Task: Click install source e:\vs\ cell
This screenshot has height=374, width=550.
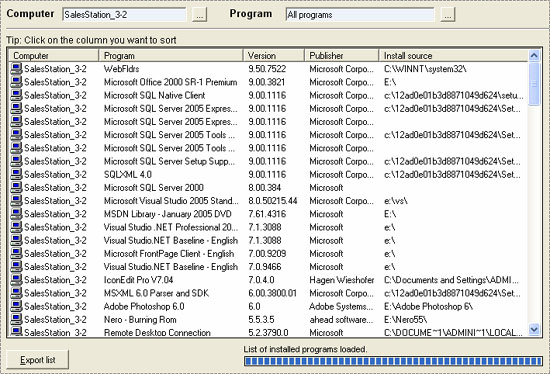Action: point(396,201)
